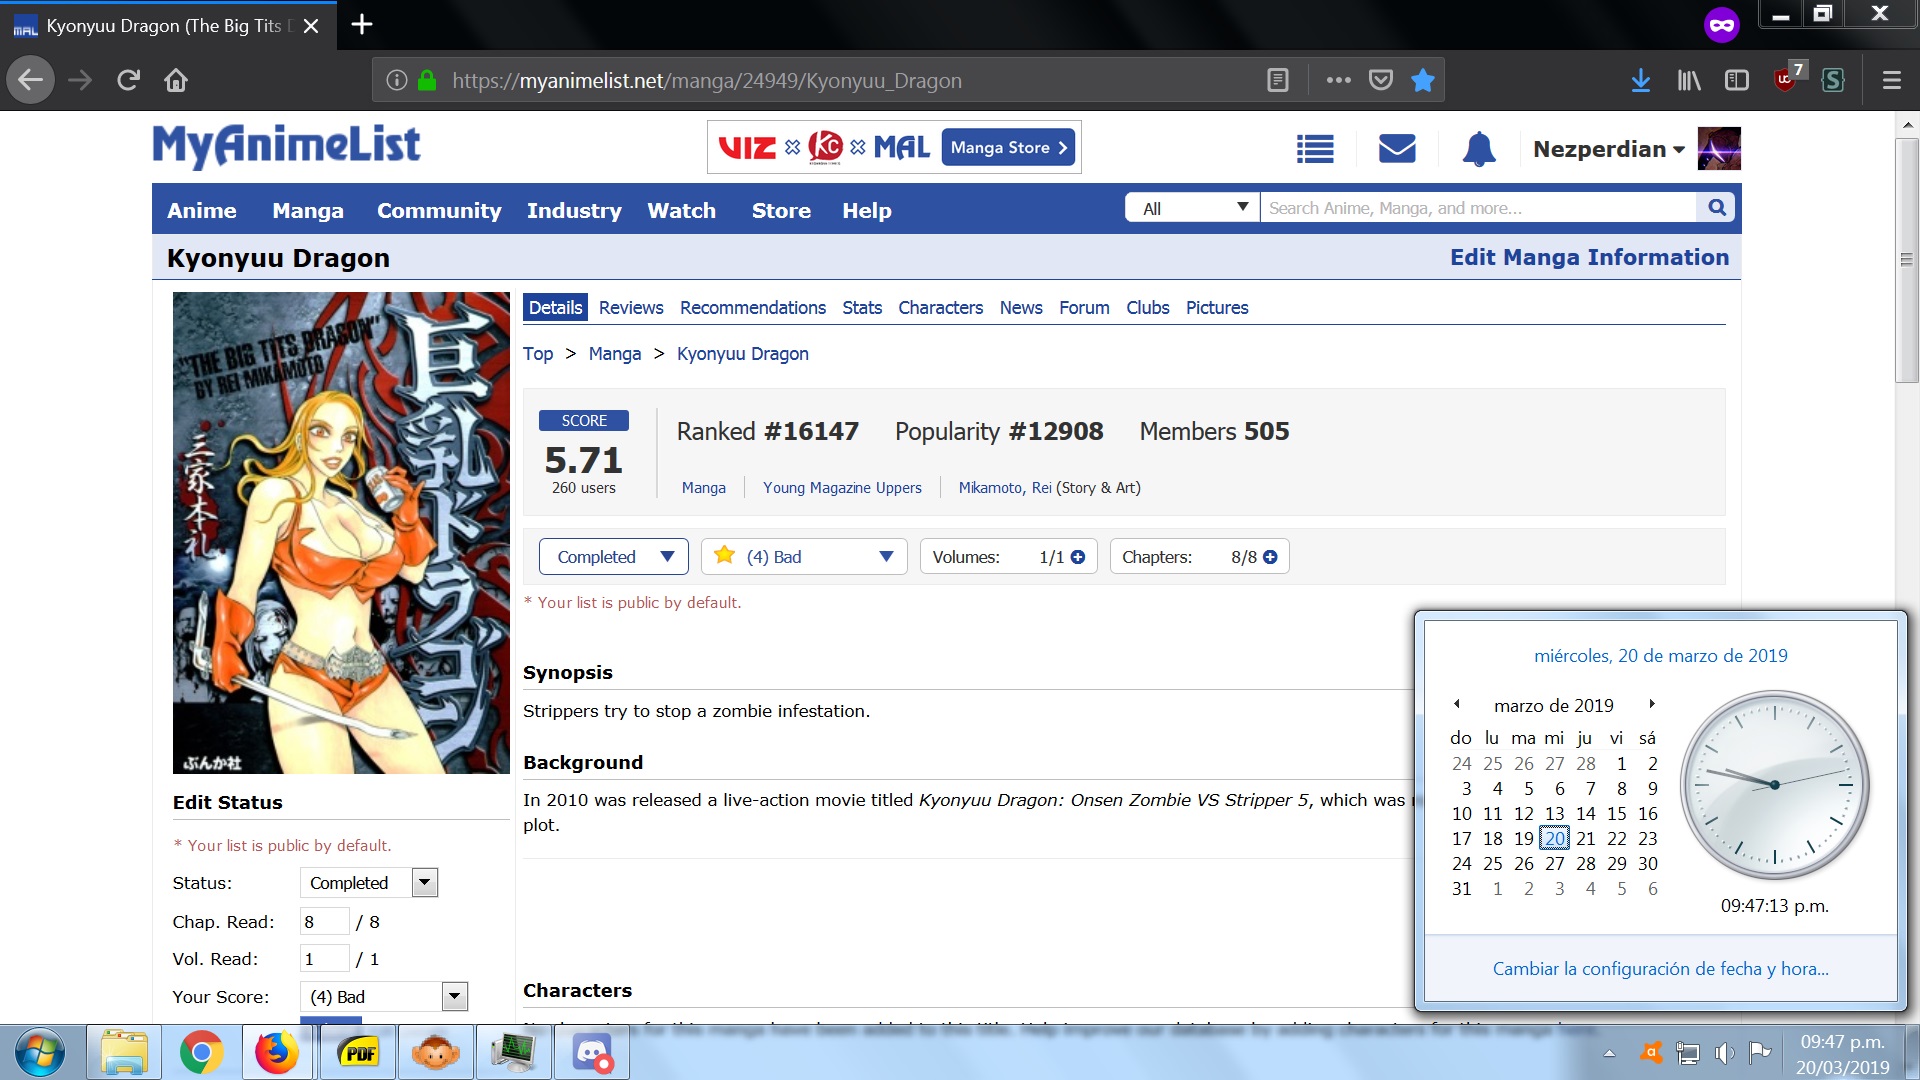
Task: Open the All search category dropdown
Action: point(1193,207)
